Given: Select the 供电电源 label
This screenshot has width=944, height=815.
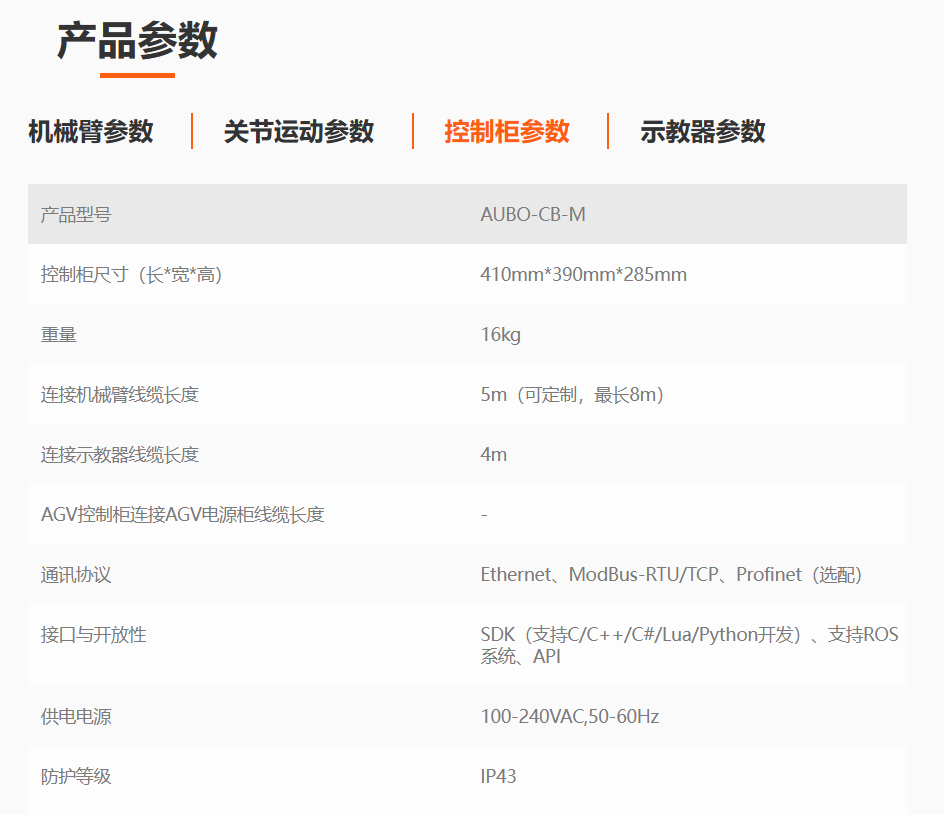Looking at the screenshot, I should [x=76, y=716].
